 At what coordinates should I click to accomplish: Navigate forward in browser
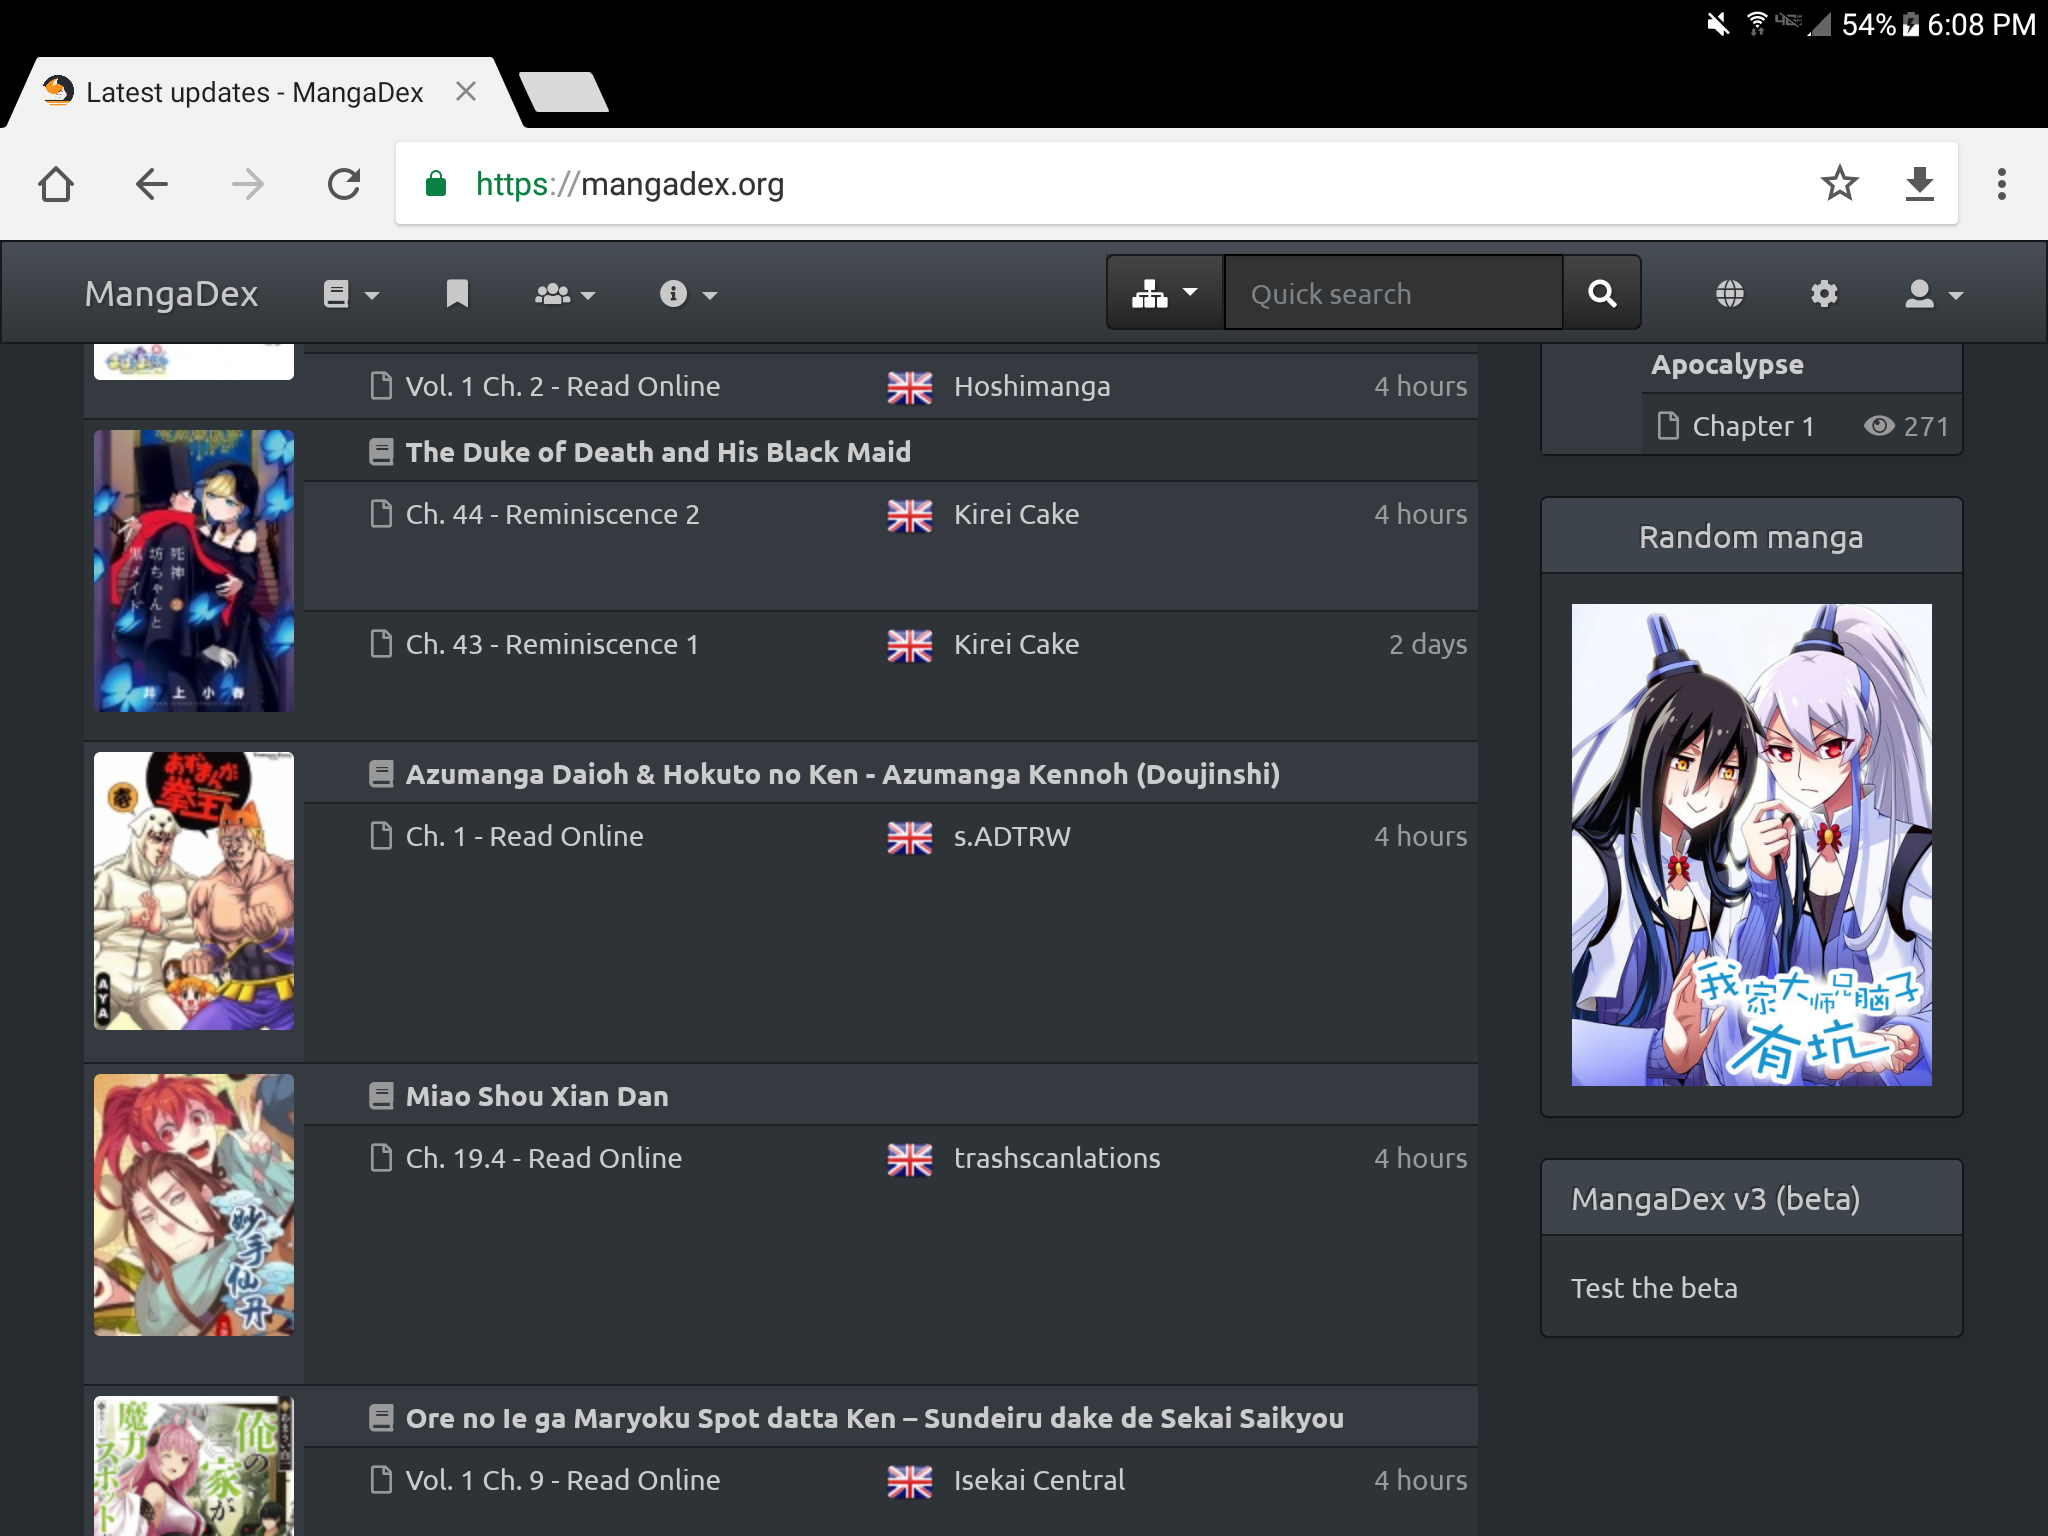pos(248,184)
